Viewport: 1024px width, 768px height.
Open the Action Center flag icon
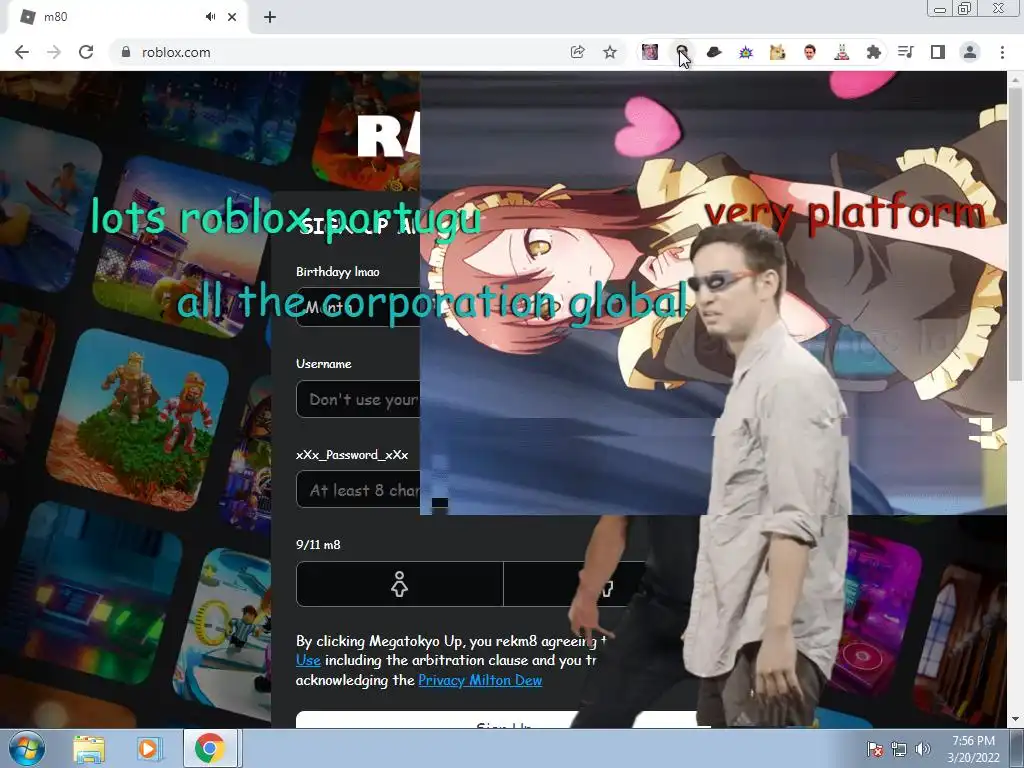click(874, 749)
